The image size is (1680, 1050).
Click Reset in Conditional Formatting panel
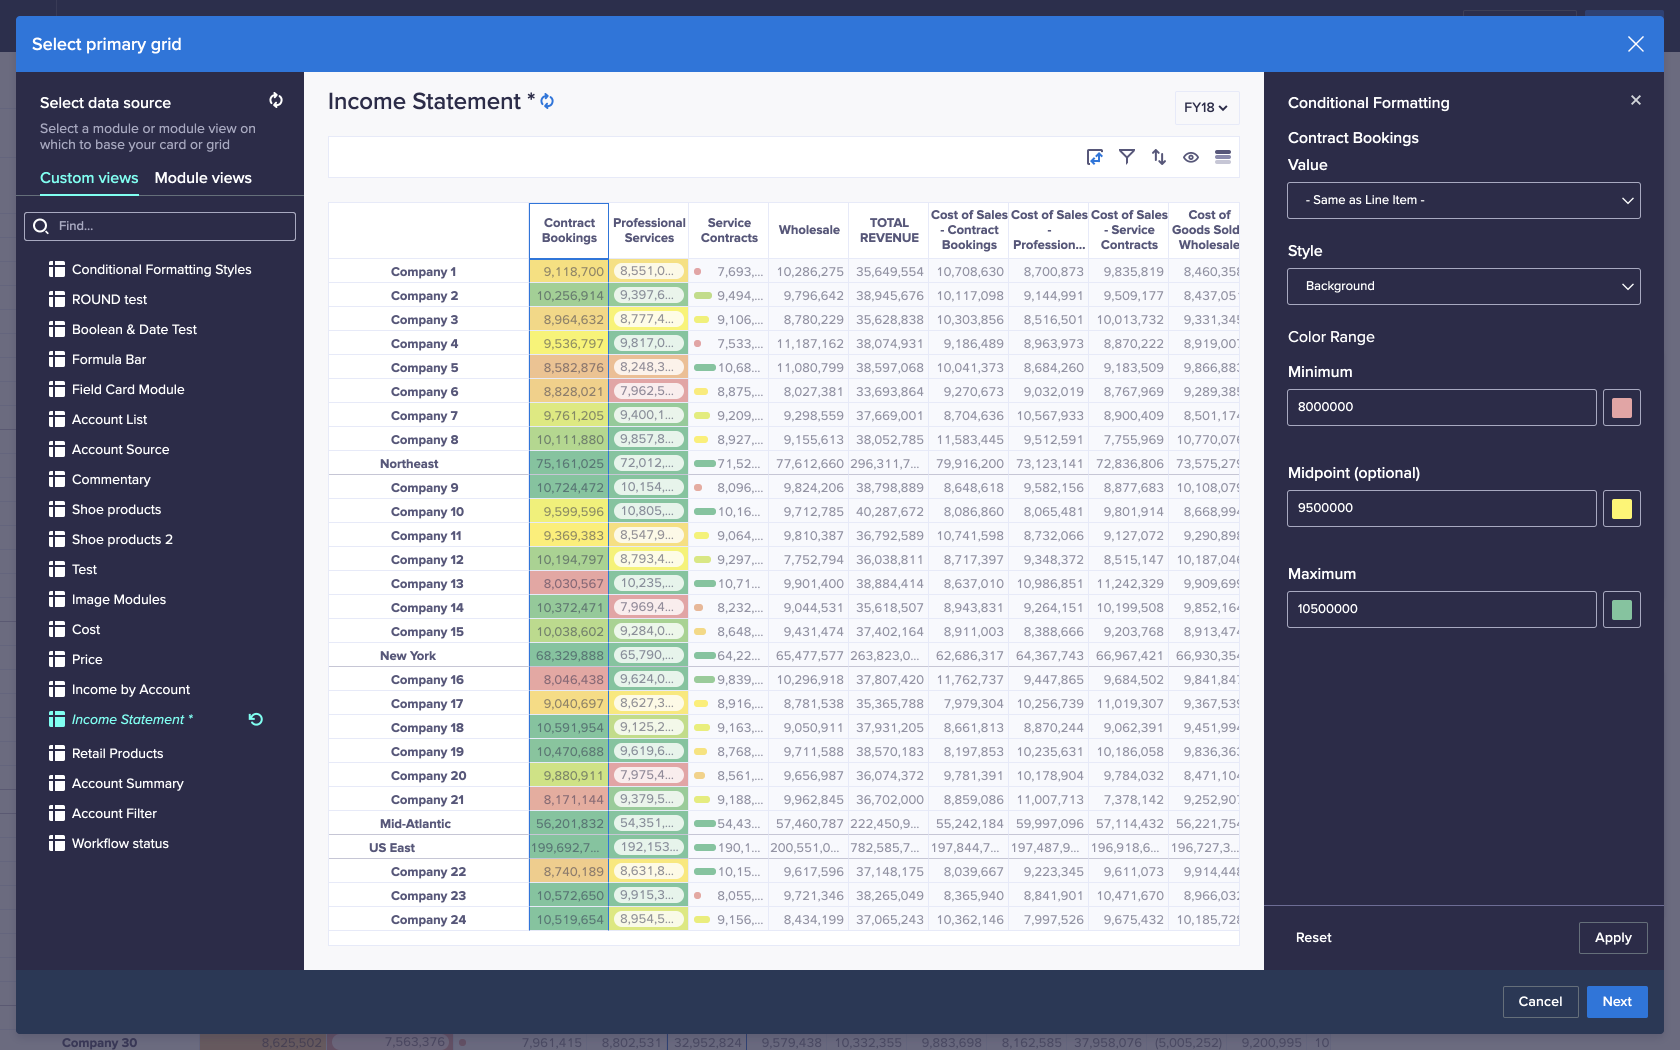pos(1313,938)
